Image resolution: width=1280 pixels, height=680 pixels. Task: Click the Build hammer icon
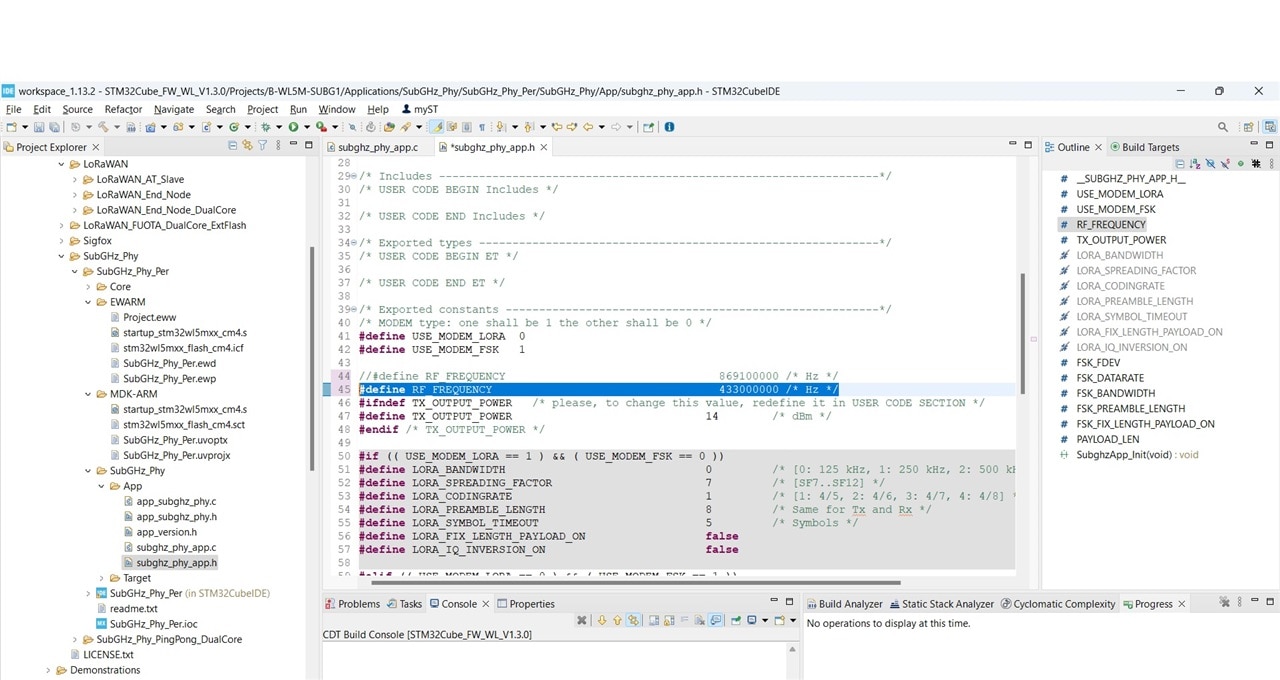pyautogui.click(x=102, y=127)
